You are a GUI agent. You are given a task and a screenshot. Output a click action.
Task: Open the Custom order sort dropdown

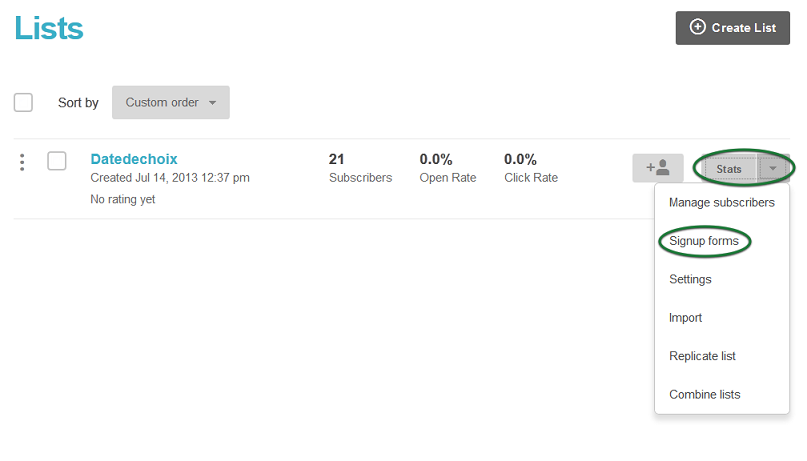171,102
